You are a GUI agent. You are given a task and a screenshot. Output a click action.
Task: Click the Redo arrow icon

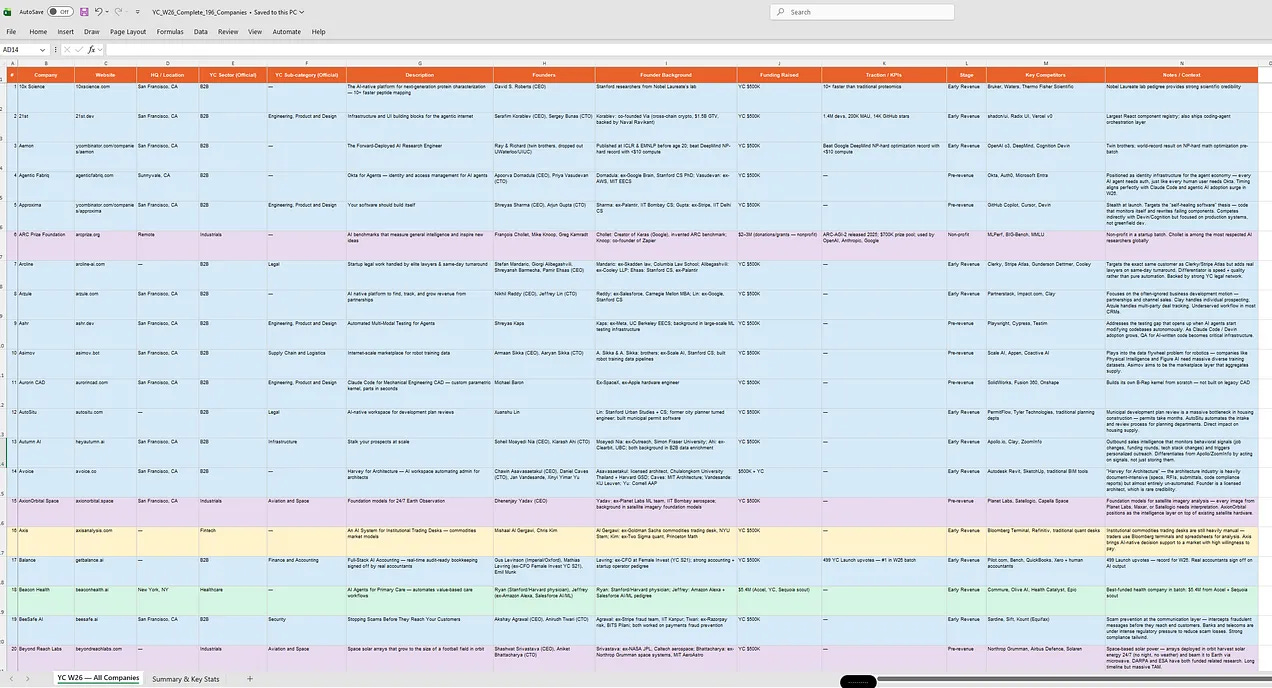(119, 12)
